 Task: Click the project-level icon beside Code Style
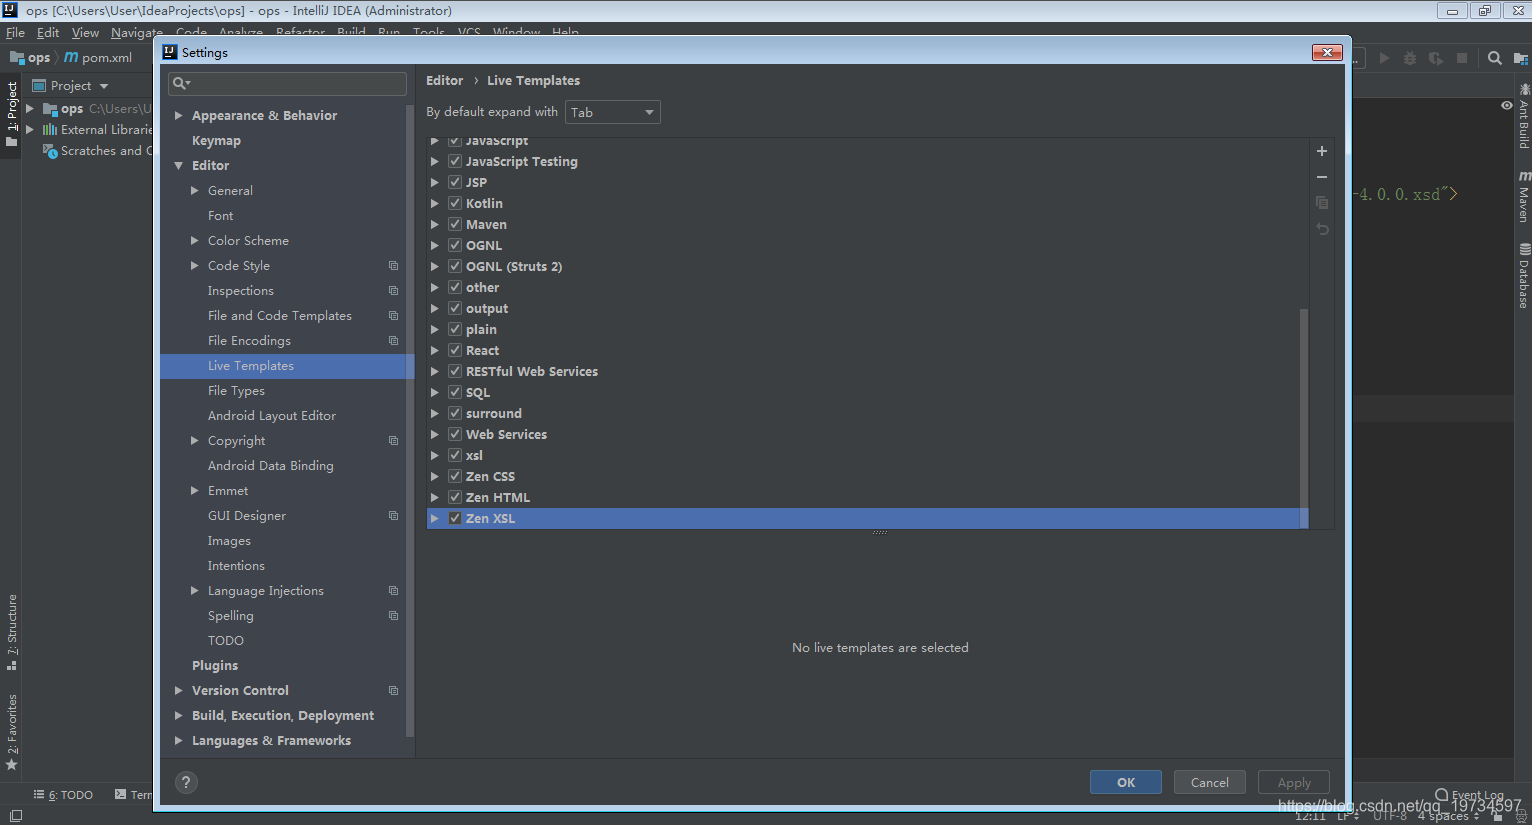coord(393,266)
